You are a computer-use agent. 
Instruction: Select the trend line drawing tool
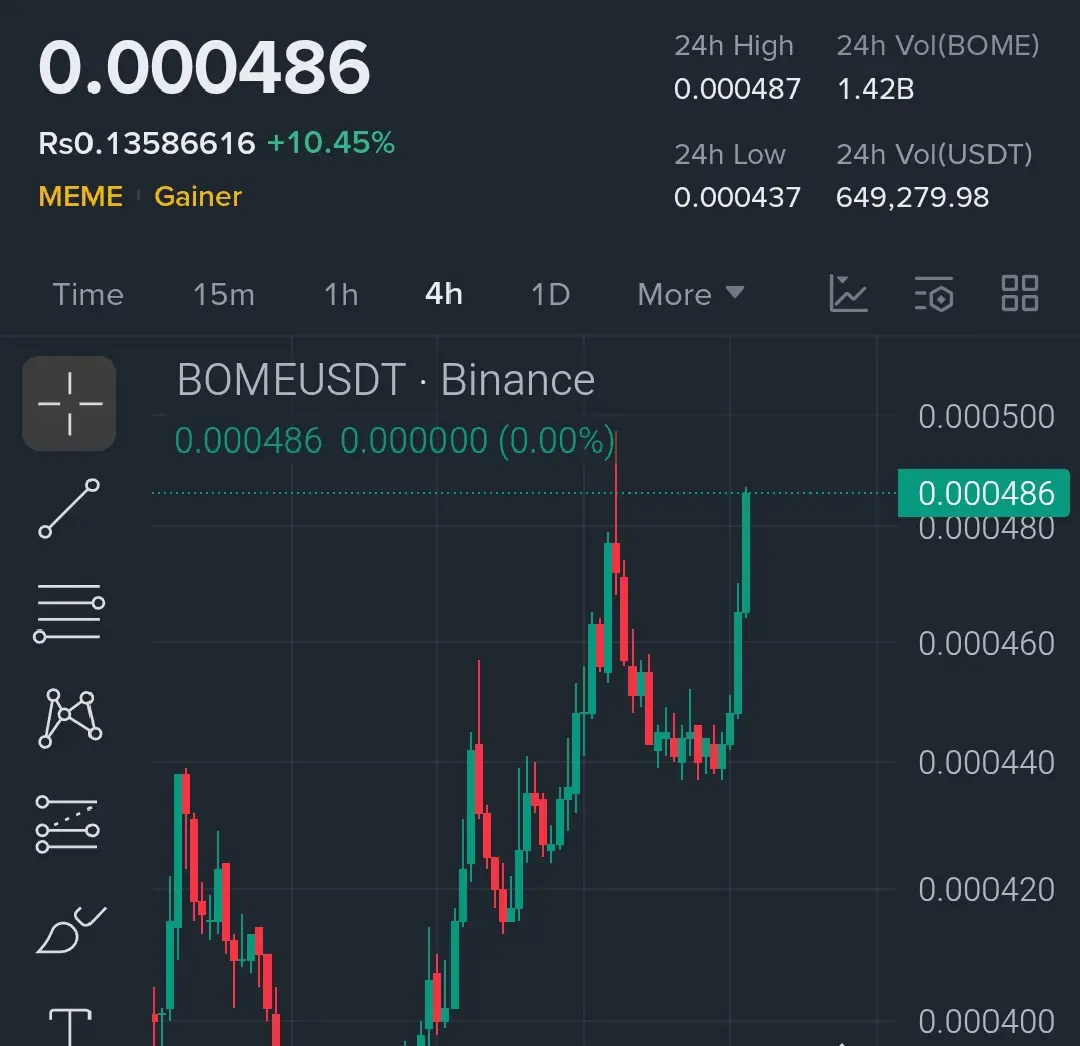tap(69, 509)
